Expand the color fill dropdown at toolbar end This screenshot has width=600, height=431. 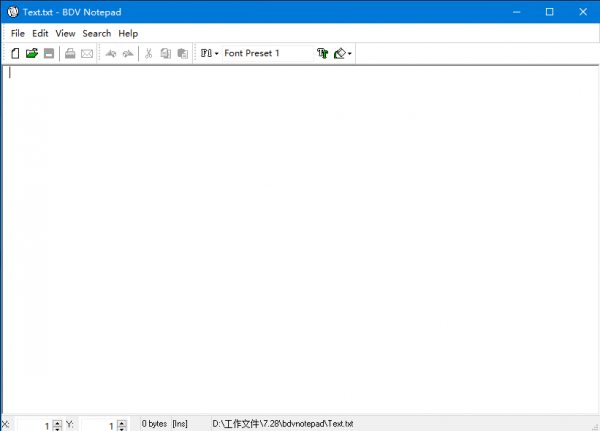point(349,53)
